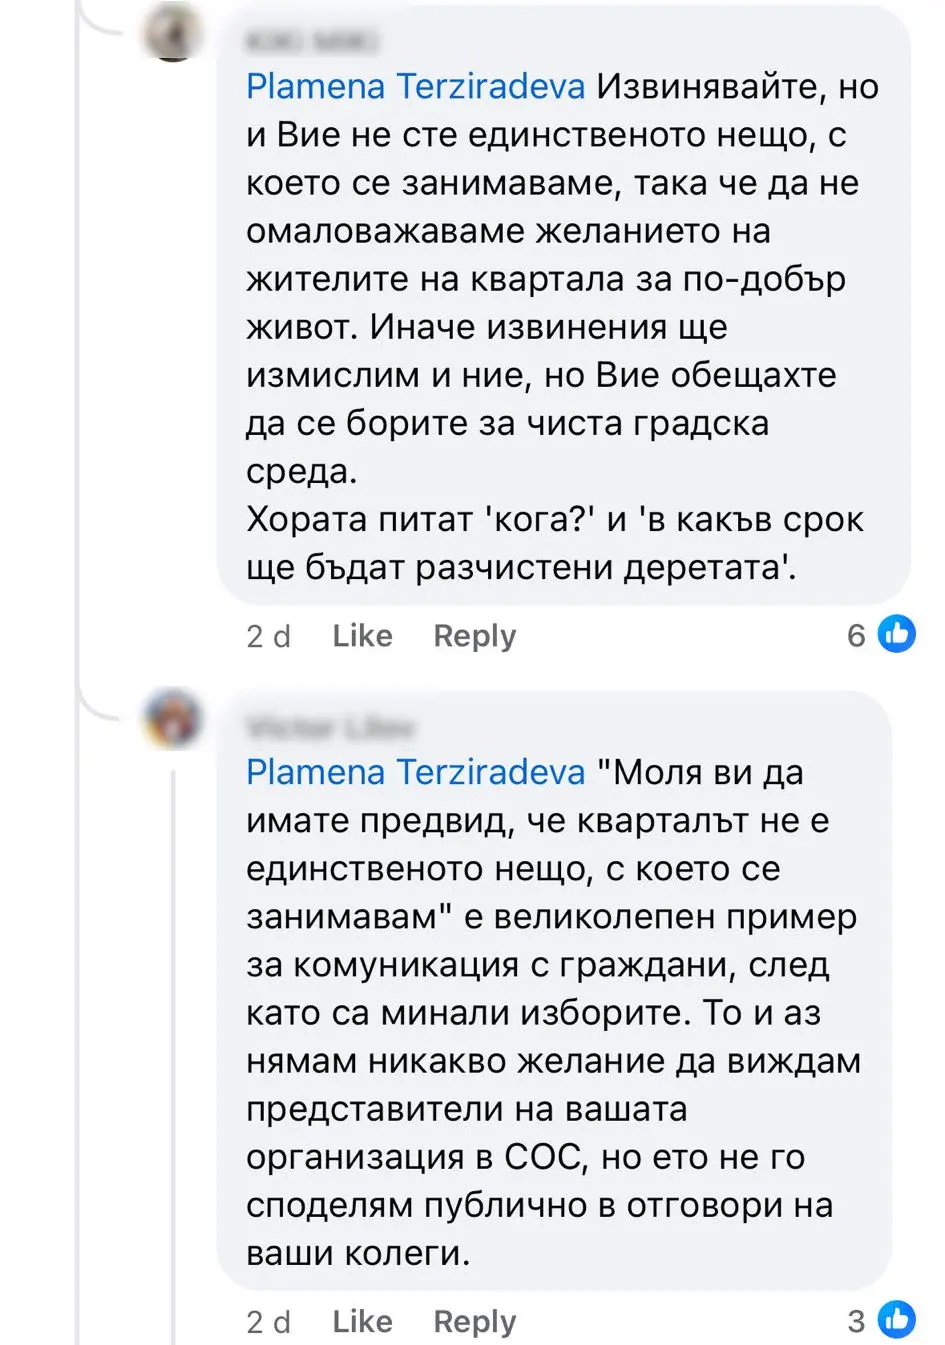Reply to the first comment about the neighborhood
The width and height of the screenshot is (945, 1345).
click(474, 636)
